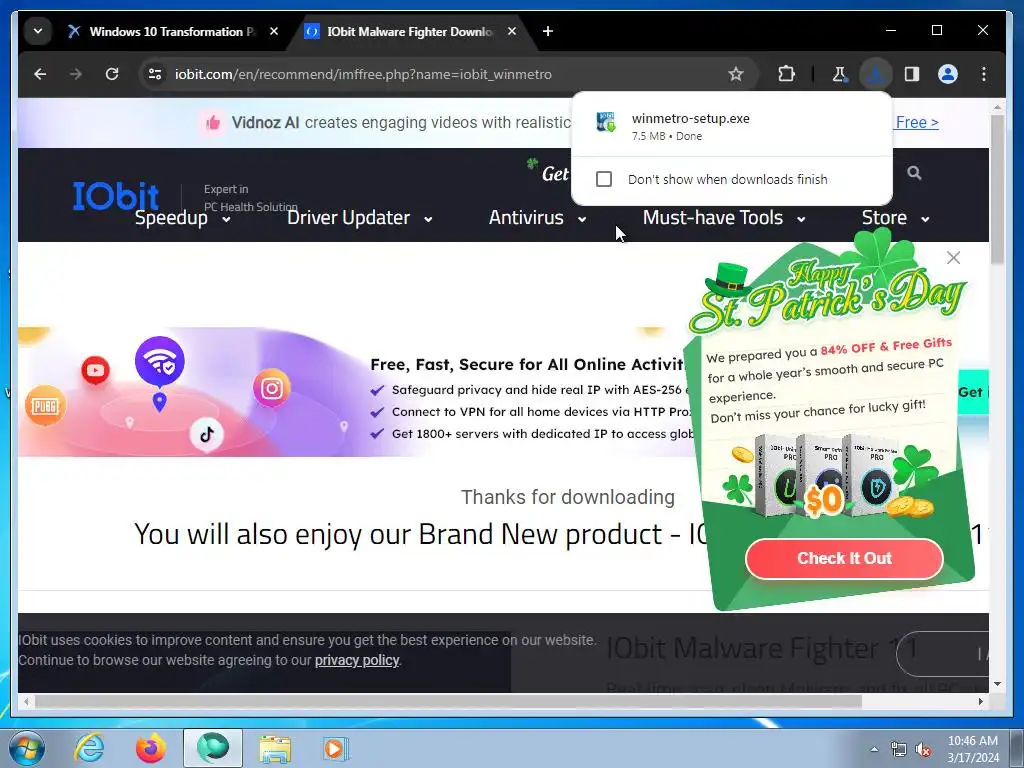The image size is (1024, 768).
Task: Click the muted volume tray icon
Action: click(x=923, y=750)
